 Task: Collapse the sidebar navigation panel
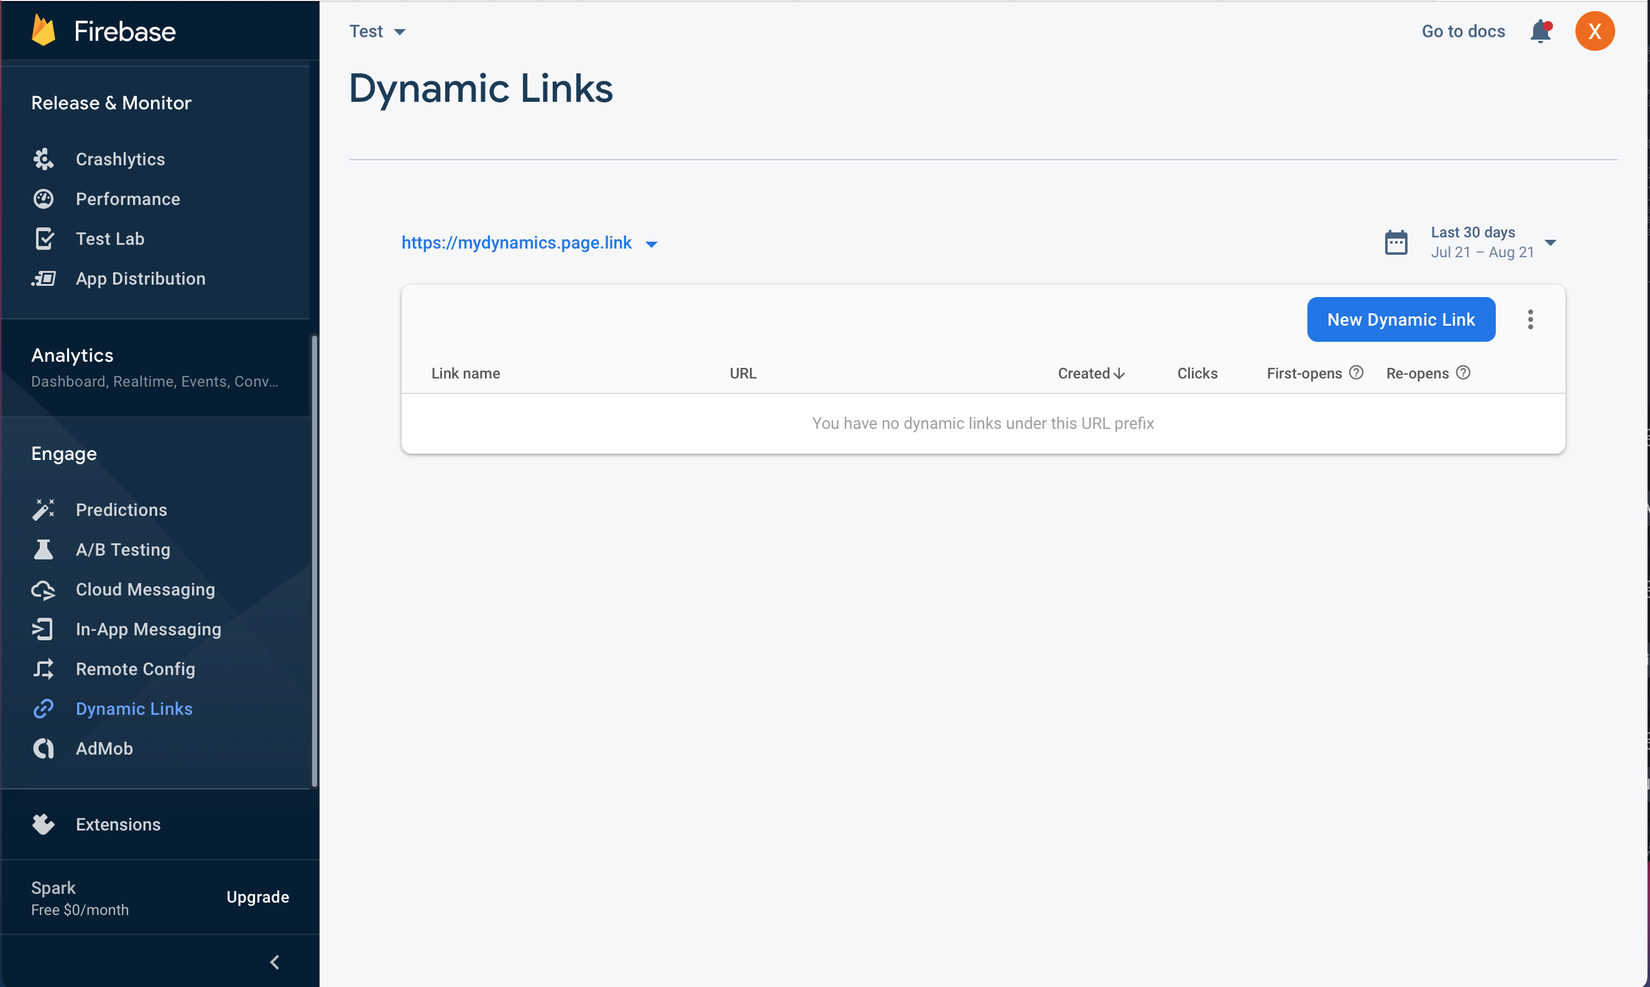(x=275, y=962)
